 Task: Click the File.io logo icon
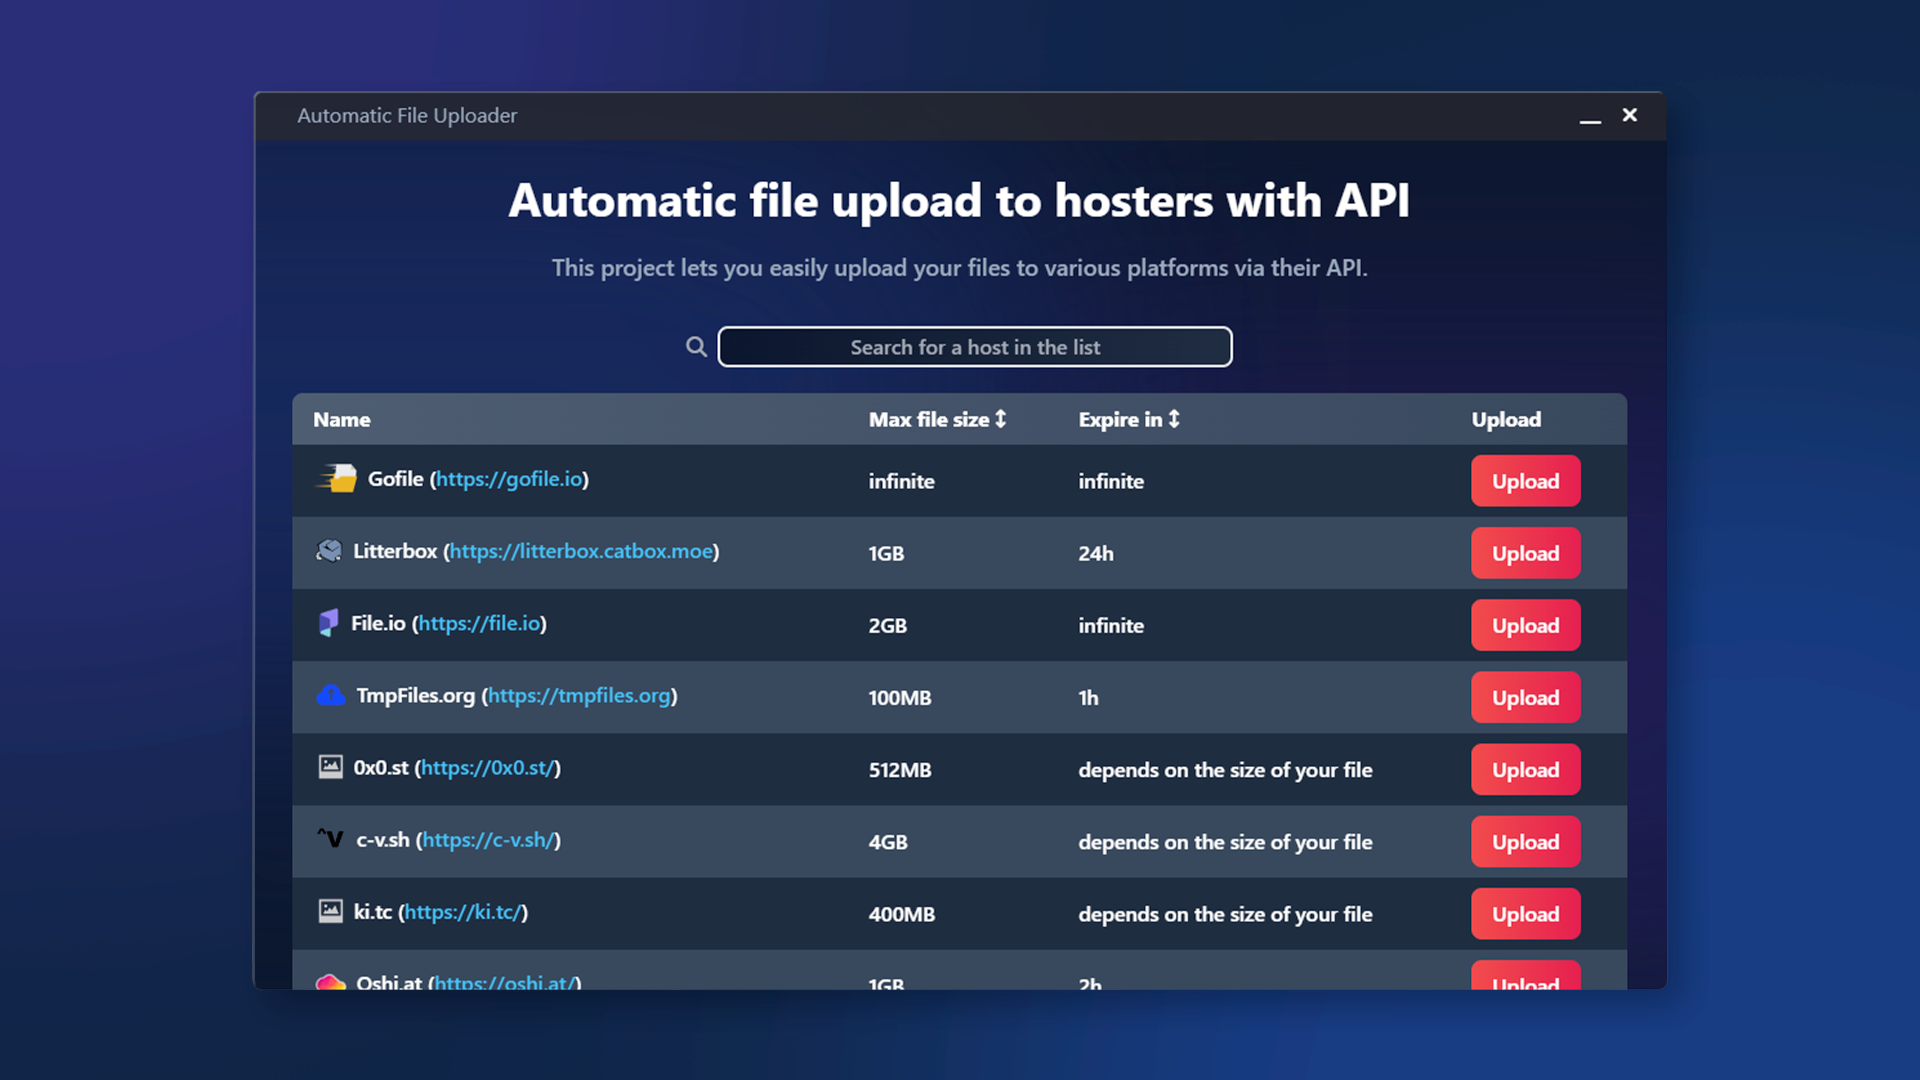(x=328, y=623)
